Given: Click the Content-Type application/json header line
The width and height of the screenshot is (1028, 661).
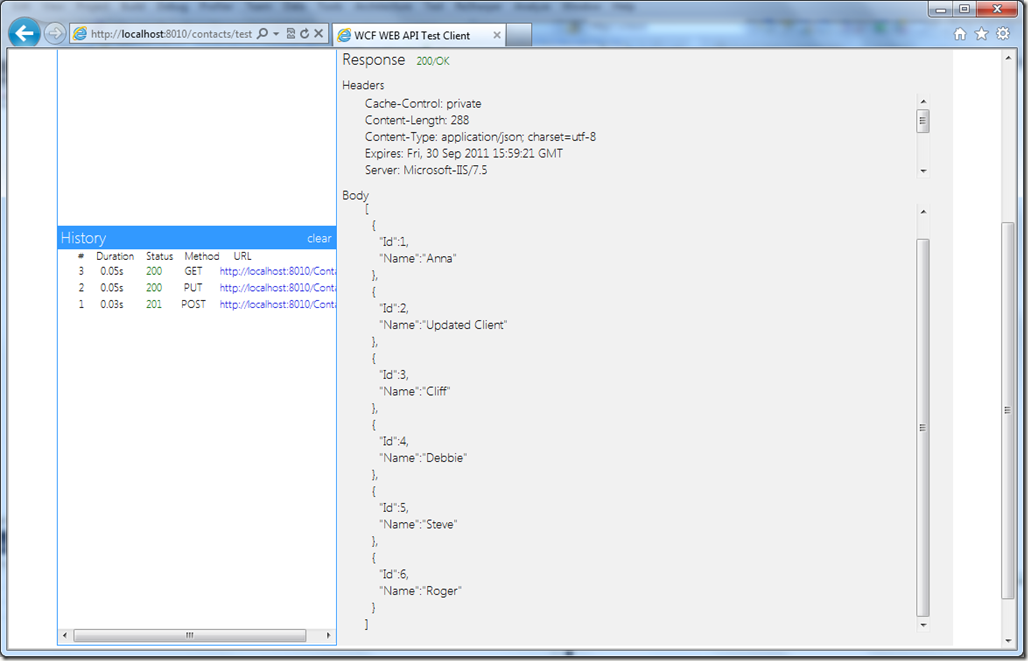Looking at the screenshot, I should click(x=481, y=137).
